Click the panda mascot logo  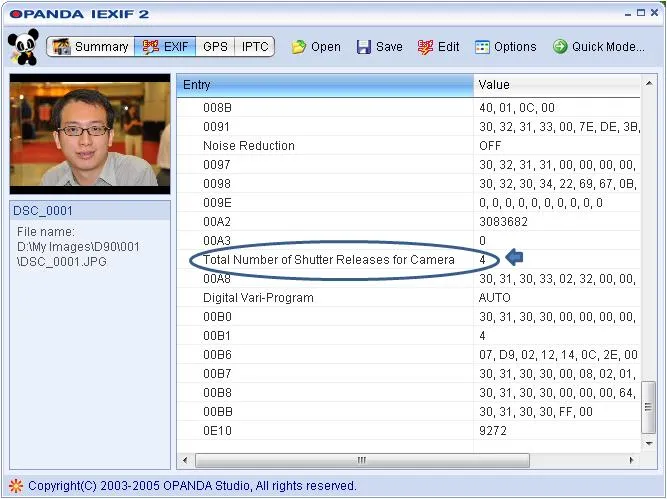pyautogui.click(x=23, y=47)
